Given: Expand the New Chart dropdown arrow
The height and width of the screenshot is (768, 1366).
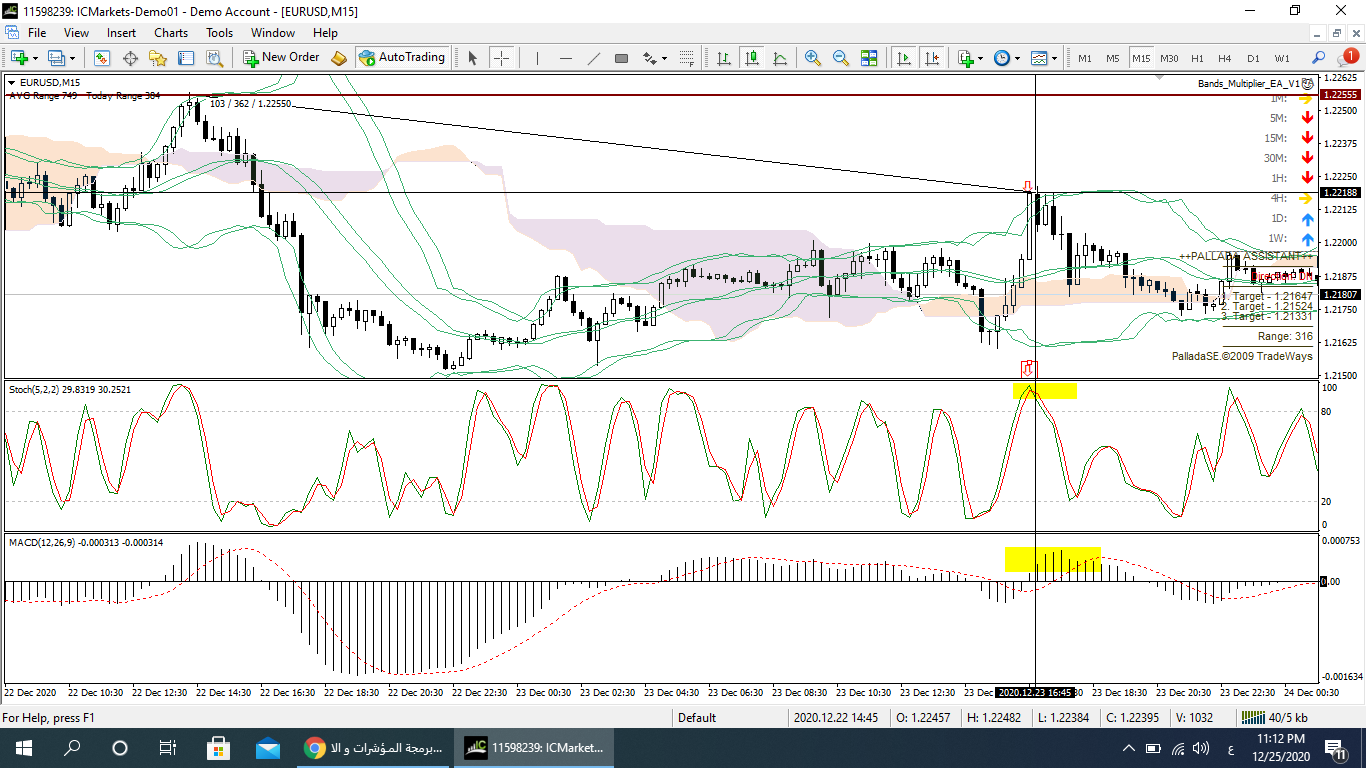Looking at the screenshot, I should 37,58.
